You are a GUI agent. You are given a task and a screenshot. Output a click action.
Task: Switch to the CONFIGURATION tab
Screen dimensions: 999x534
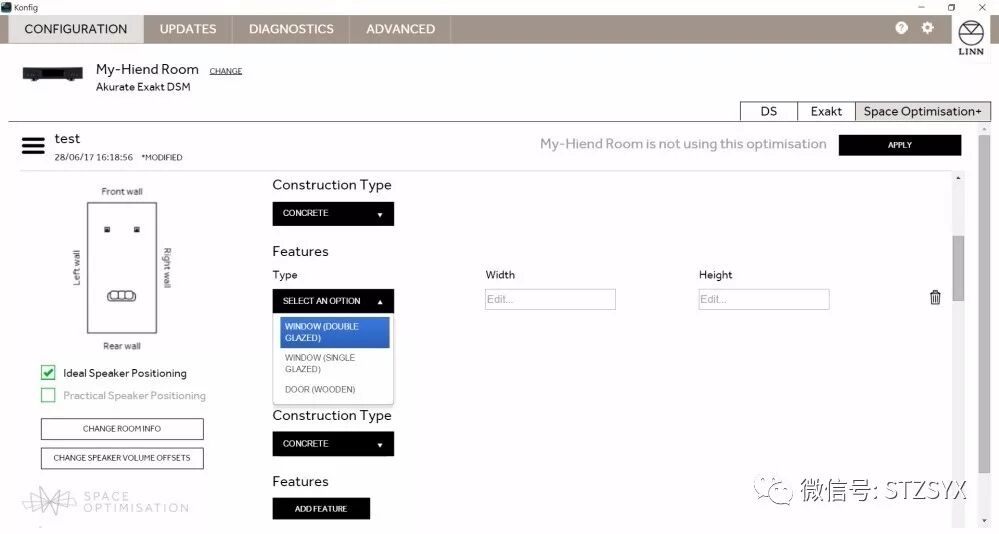pos(76,29)
